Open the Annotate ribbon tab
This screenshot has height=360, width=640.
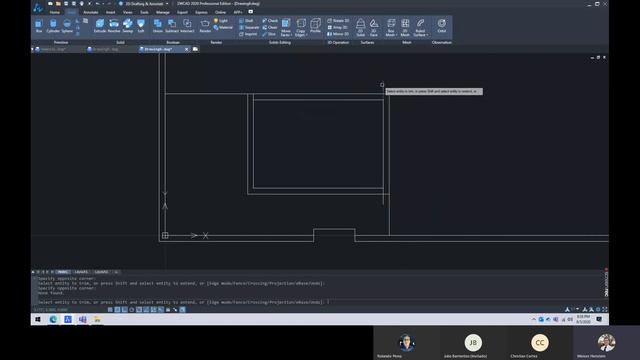pos(91,12)
